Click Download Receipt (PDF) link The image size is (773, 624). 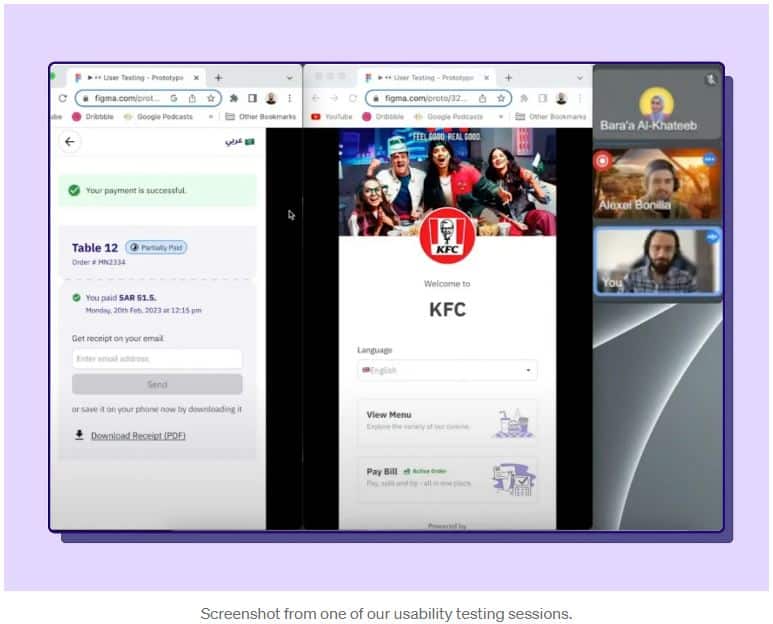click(x=138, y=435)
